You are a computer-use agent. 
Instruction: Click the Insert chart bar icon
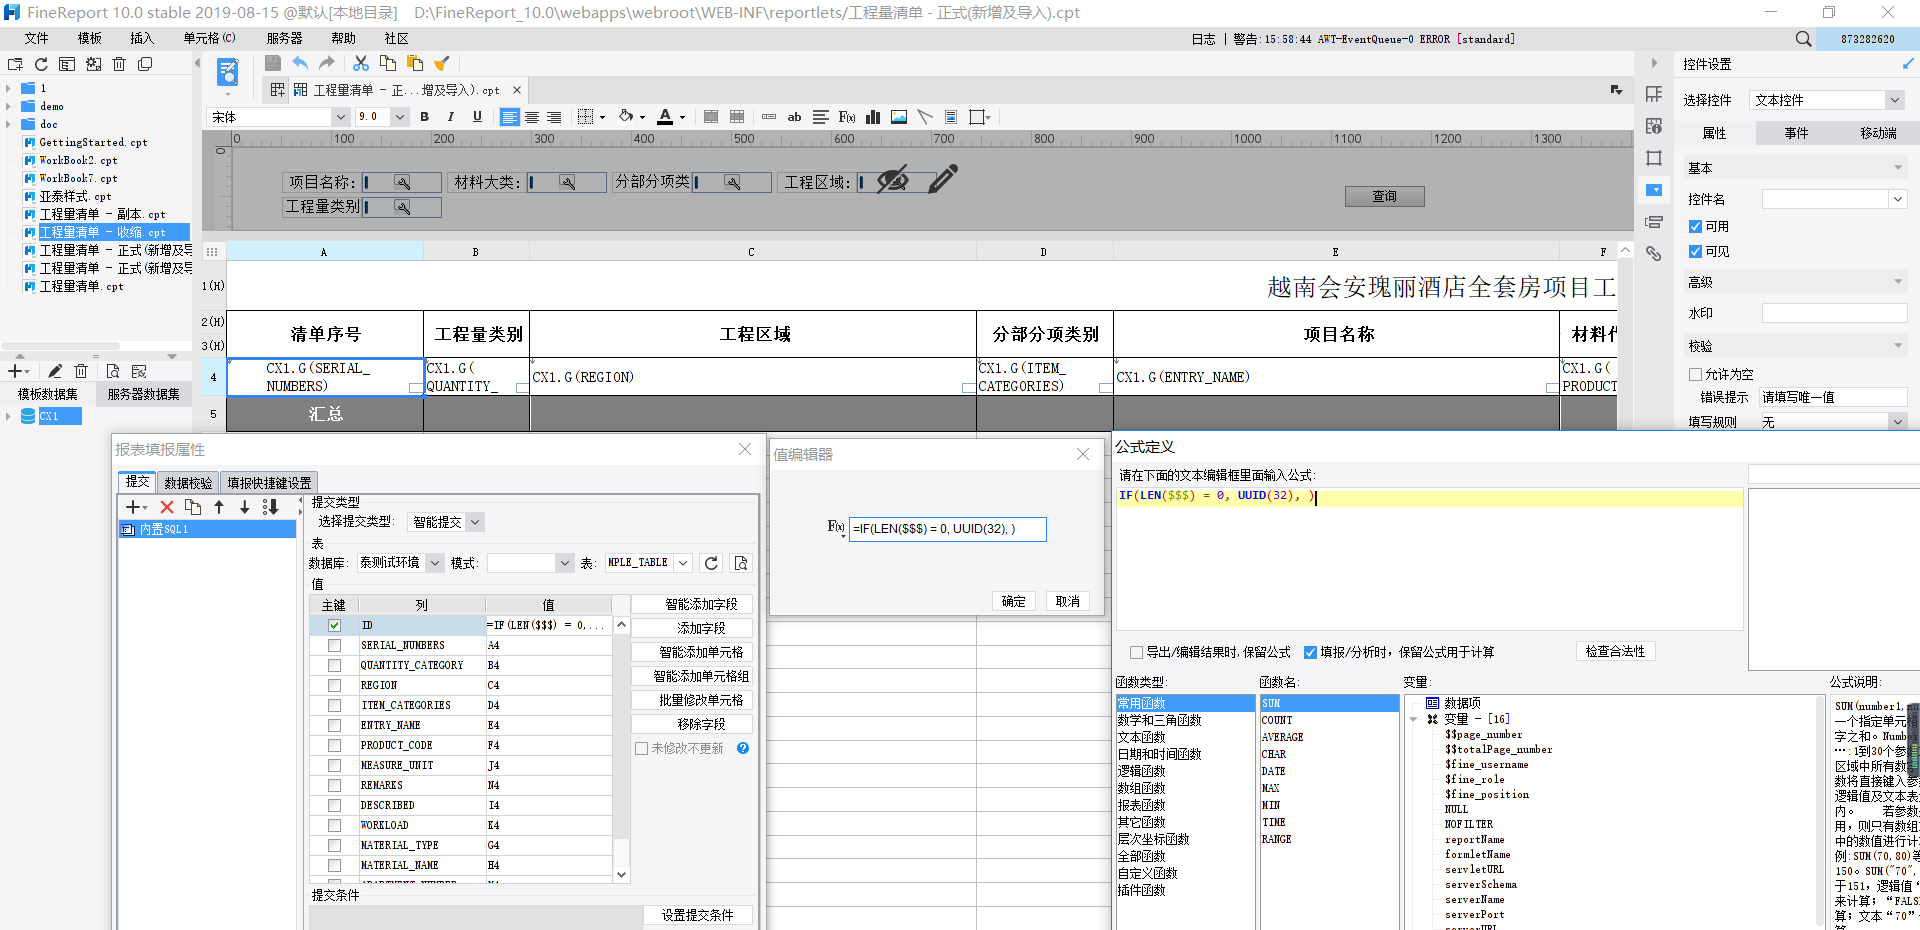coord(873,117)
